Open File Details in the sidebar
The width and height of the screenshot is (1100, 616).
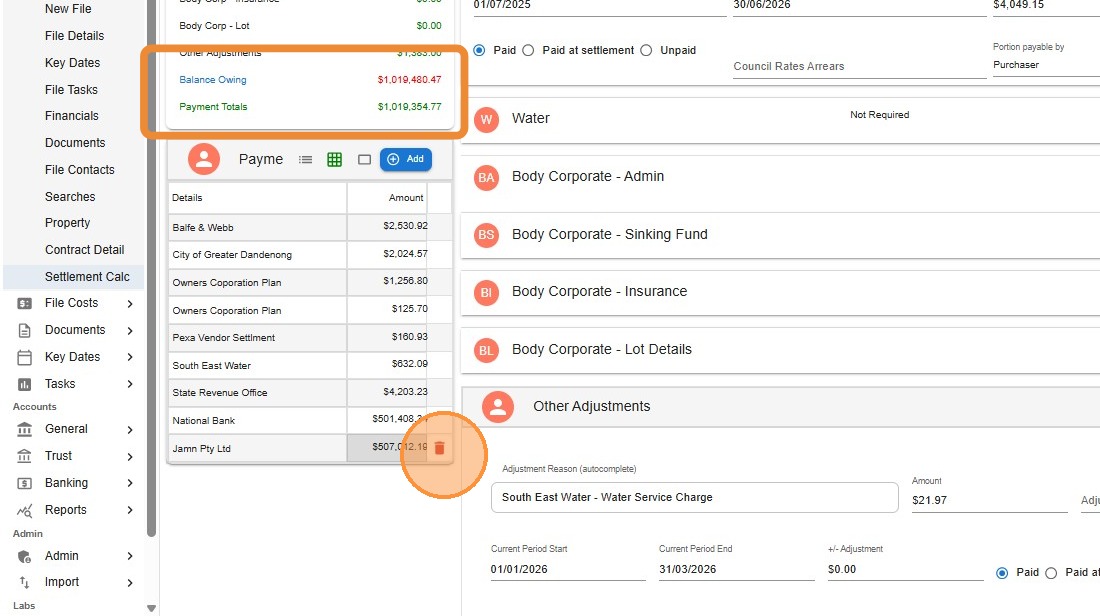point(74,36)
